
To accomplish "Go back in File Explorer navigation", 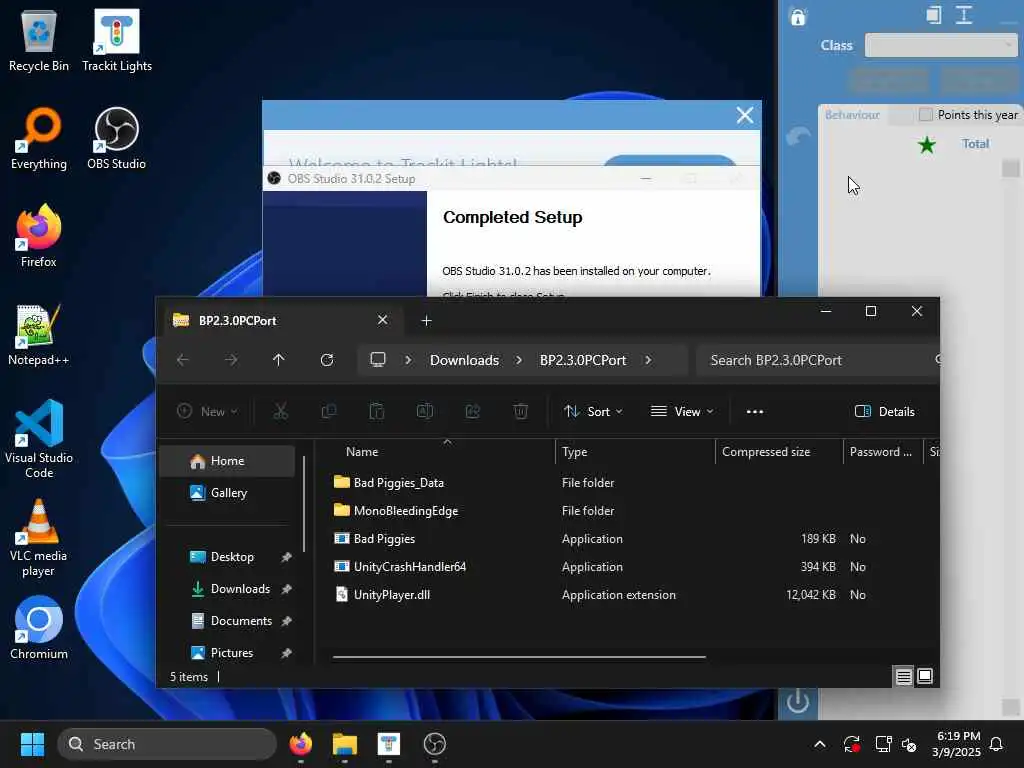I will [x=183, y=360].
